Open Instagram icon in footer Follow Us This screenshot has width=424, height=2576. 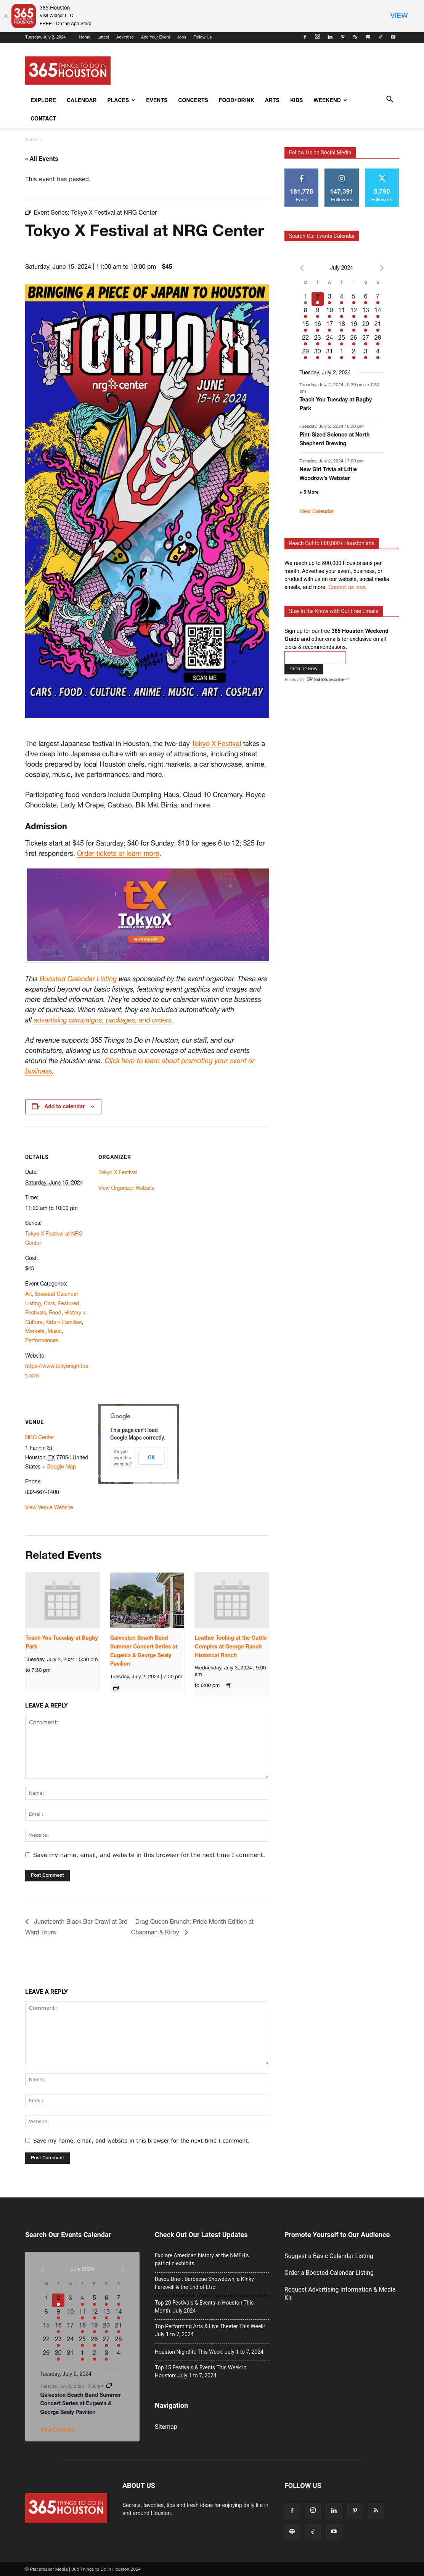(313, 2510)
